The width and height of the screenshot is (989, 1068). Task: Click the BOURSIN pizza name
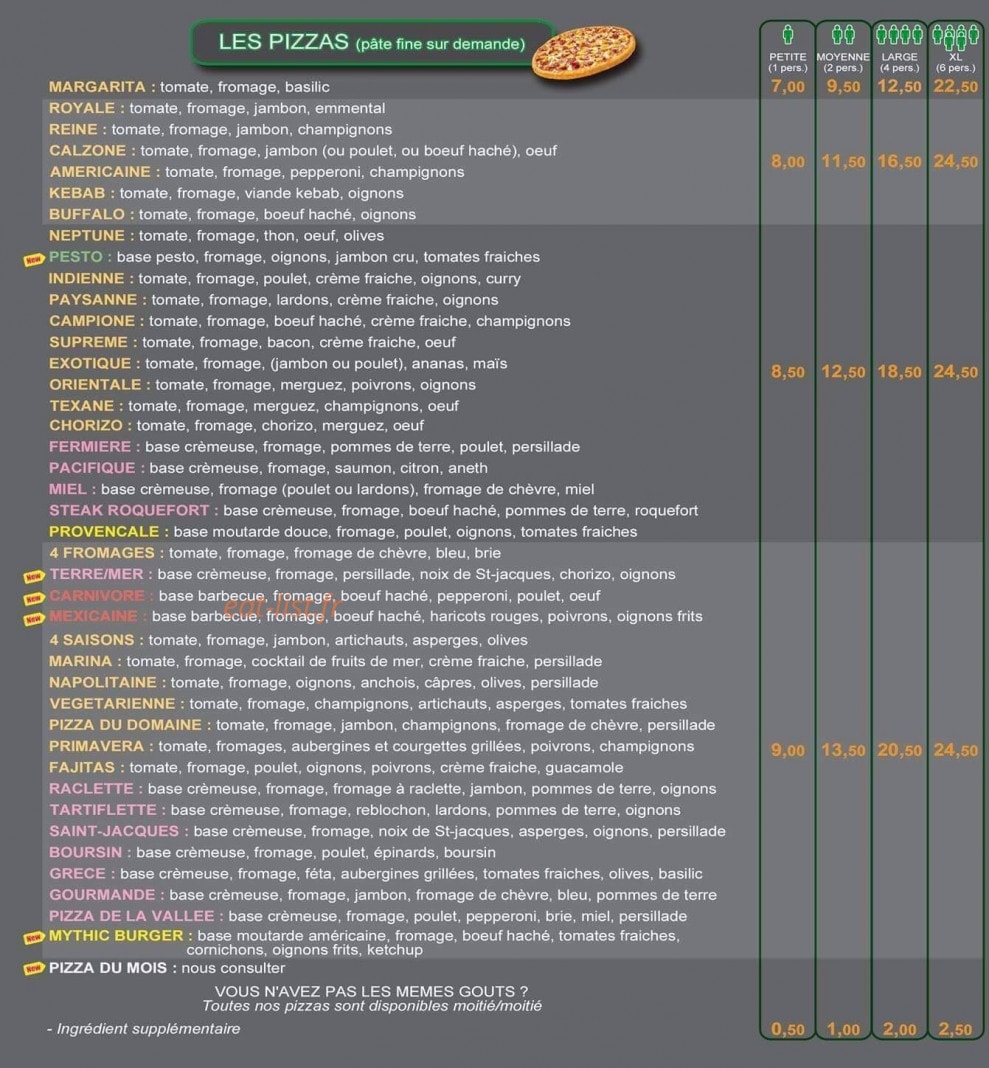[85, 852]
